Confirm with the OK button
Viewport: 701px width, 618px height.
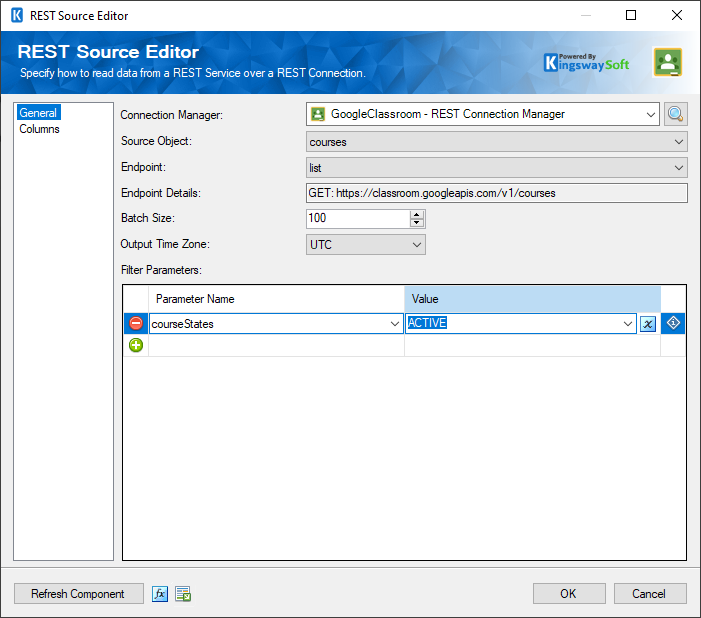click(569, 593)
